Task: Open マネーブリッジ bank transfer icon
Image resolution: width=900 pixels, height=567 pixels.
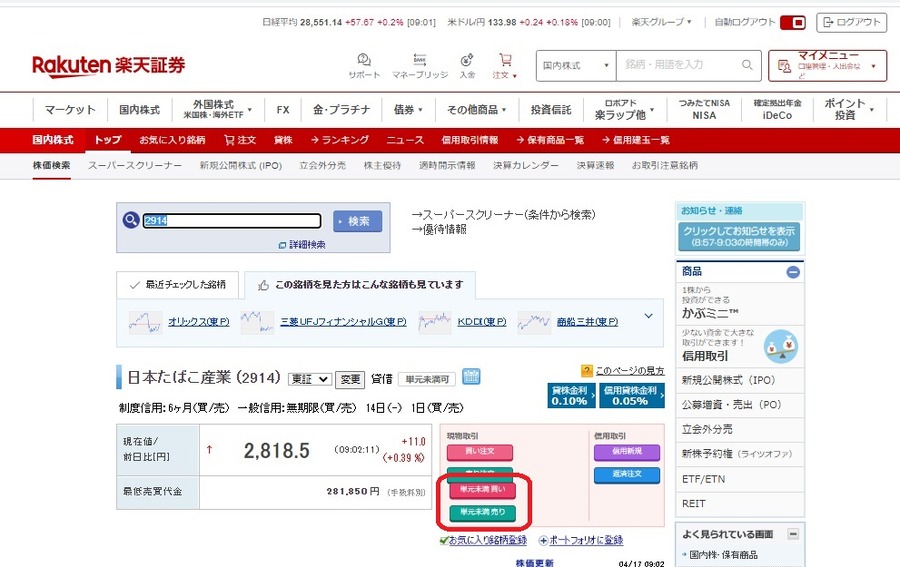Action: click(x=420, y=65)
